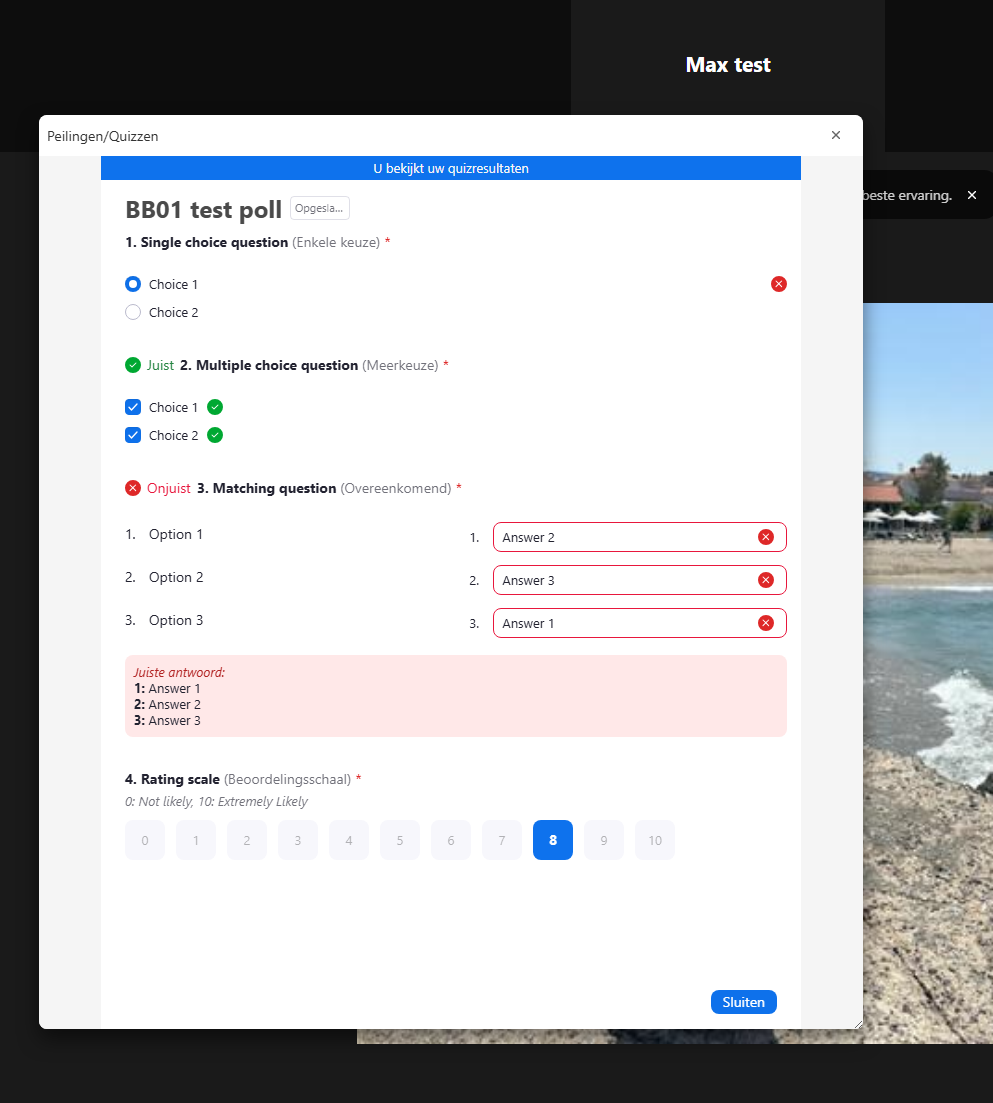Click the red X icon beside Choice 1
Viewport: 993px width, 1103px height.
click(779, 284)
